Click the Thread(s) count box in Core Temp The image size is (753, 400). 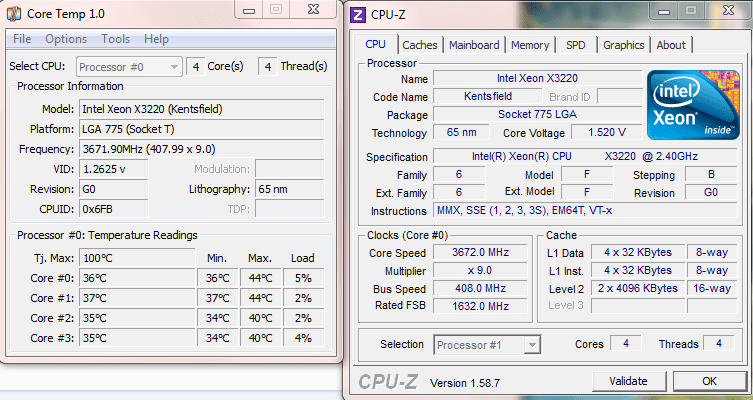[268, 67]
